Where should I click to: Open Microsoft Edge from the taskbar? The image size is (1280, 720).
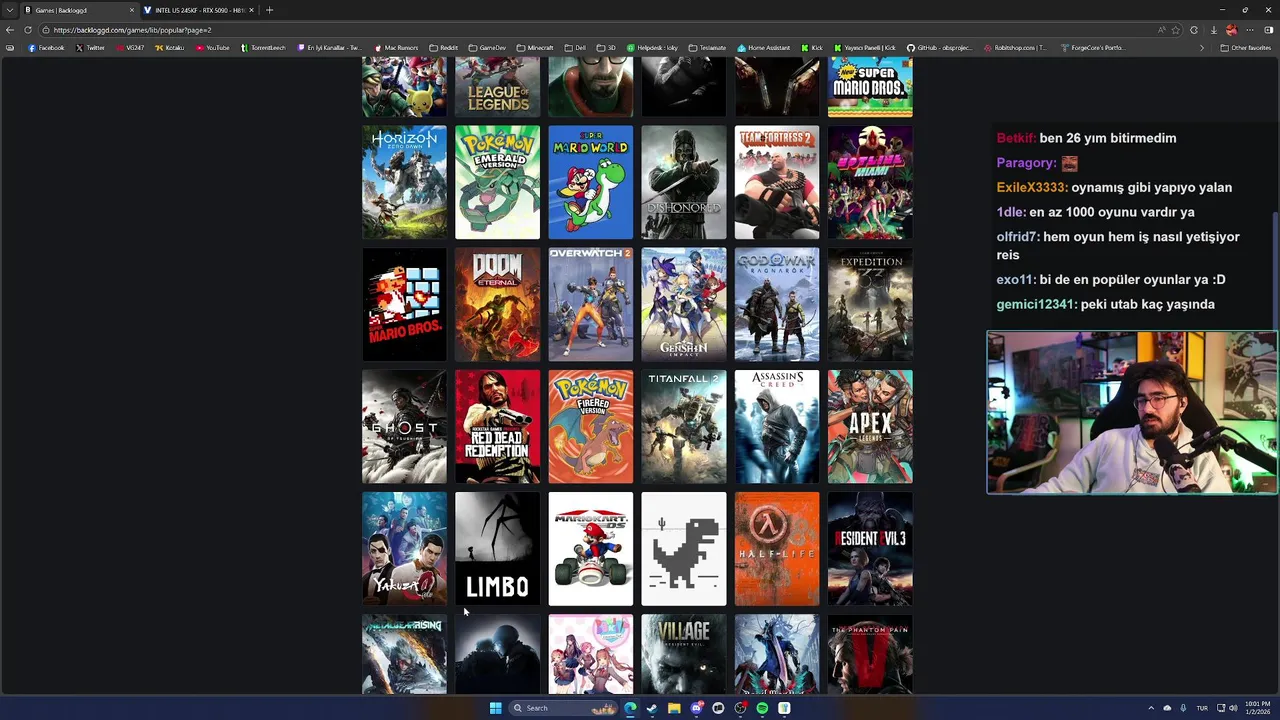[630, 708]
